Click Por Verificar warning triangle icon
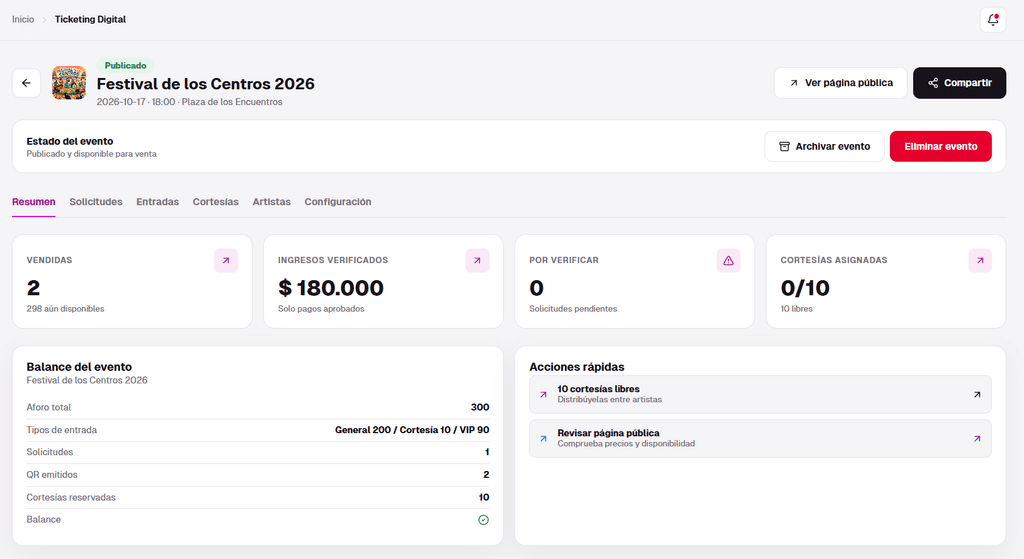Image resolution: width=1024 pixels, height=559 pixels. (x=728, y=261)
